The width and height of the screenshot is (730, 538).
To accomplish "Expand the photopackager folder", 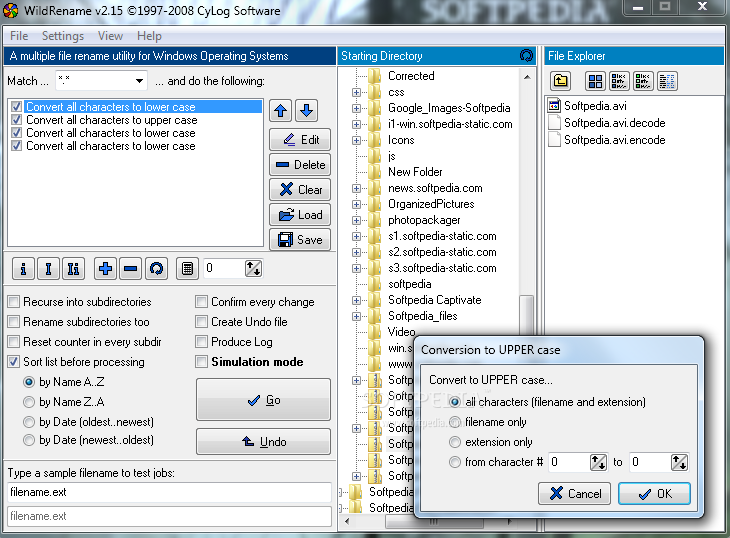I will click(x=357, y=220).
